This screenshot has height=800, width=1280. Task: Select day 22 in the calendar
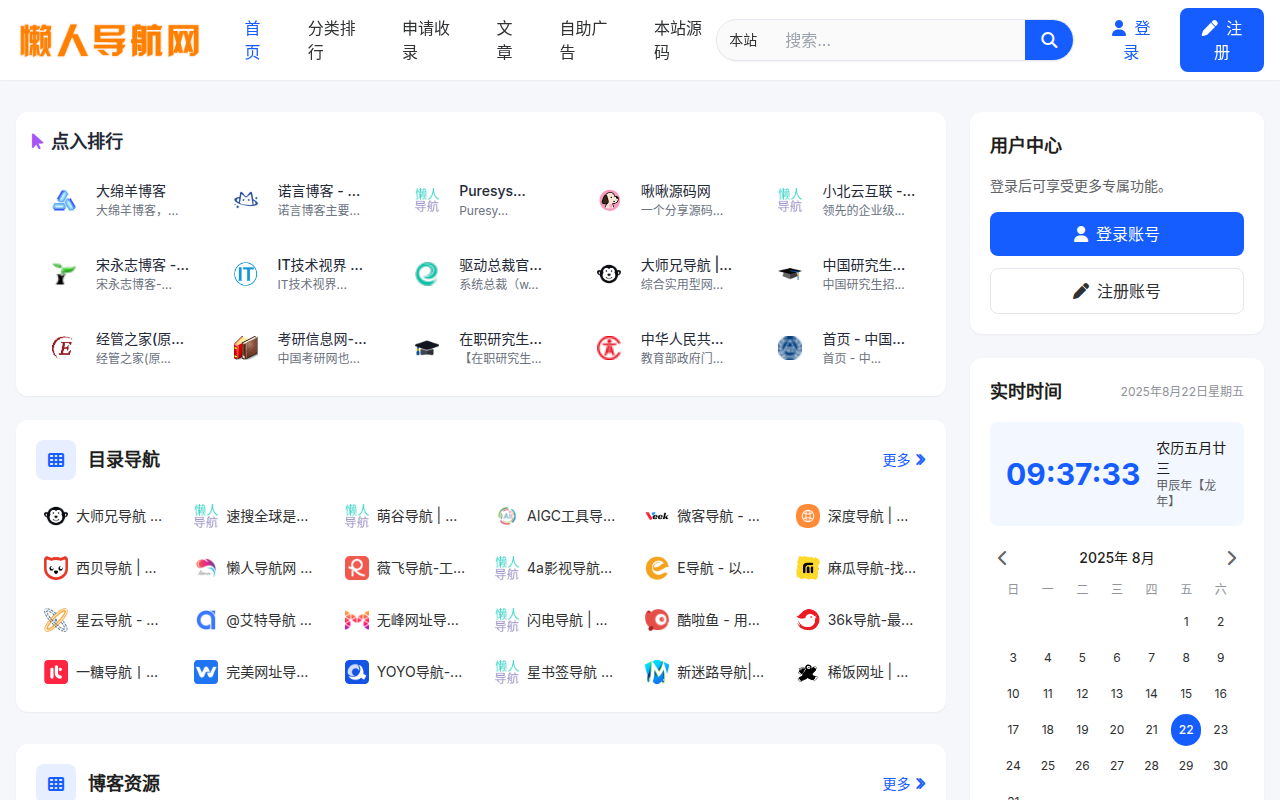[1186, 730]
